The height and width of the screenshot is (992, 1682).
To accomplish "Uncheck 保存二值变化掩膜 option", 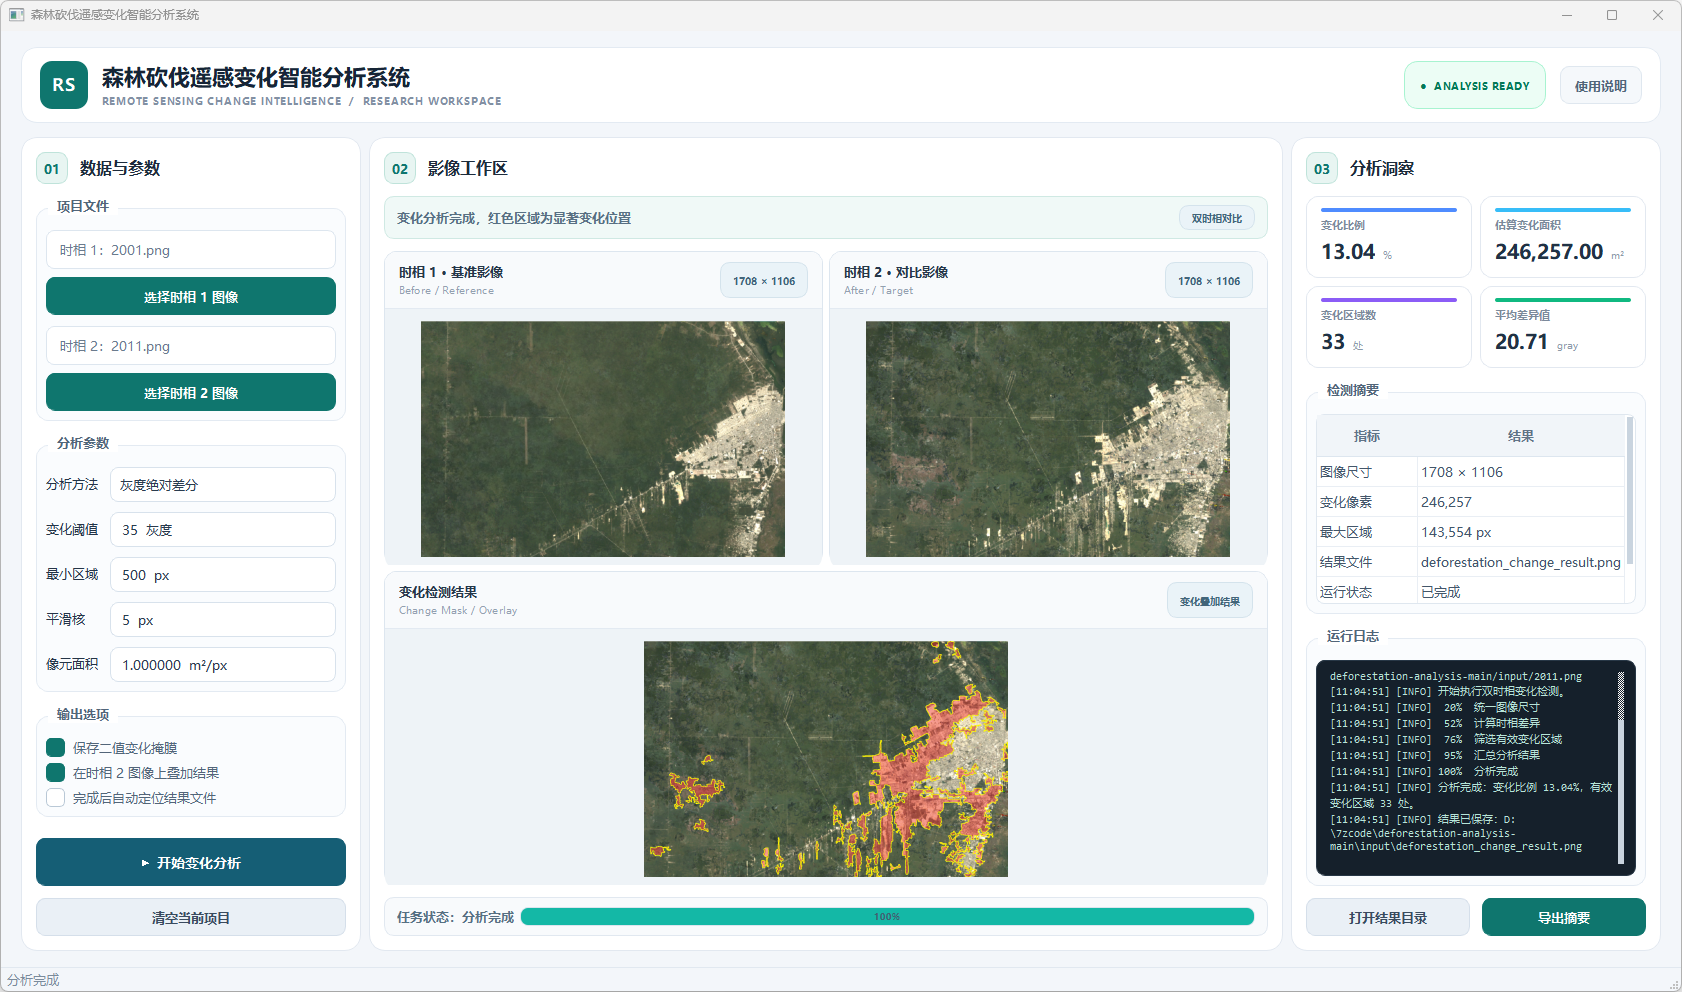I will (56, 747).
